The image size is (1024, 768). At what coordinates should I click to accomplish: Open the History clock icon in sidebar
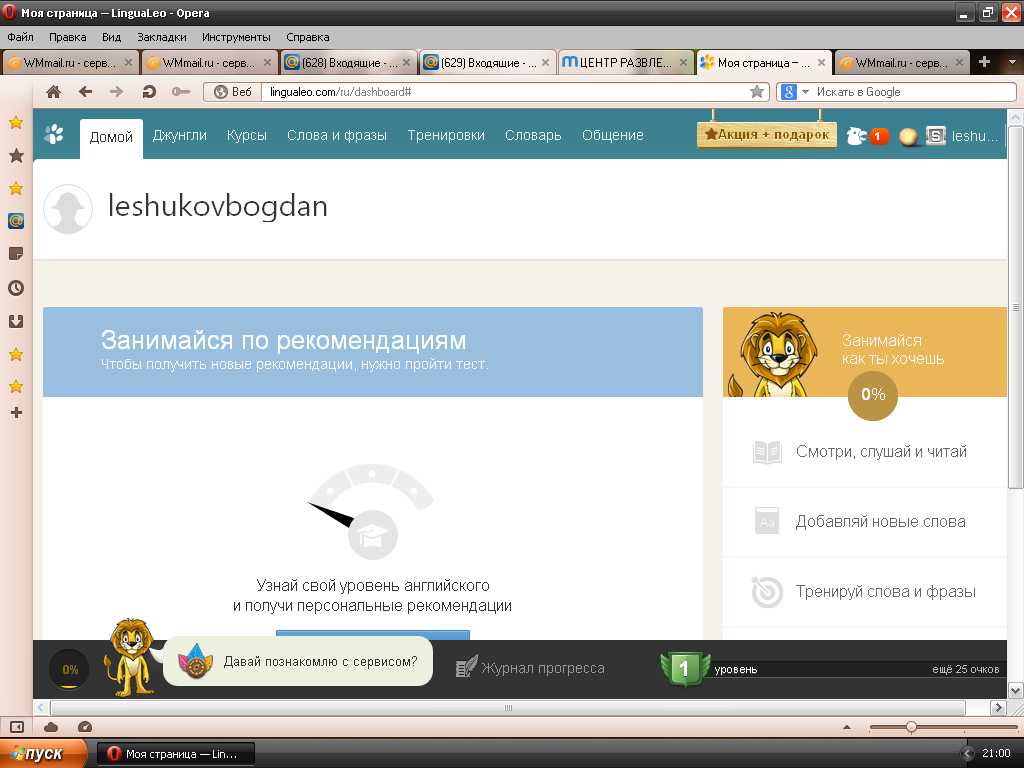coord(16,288)
